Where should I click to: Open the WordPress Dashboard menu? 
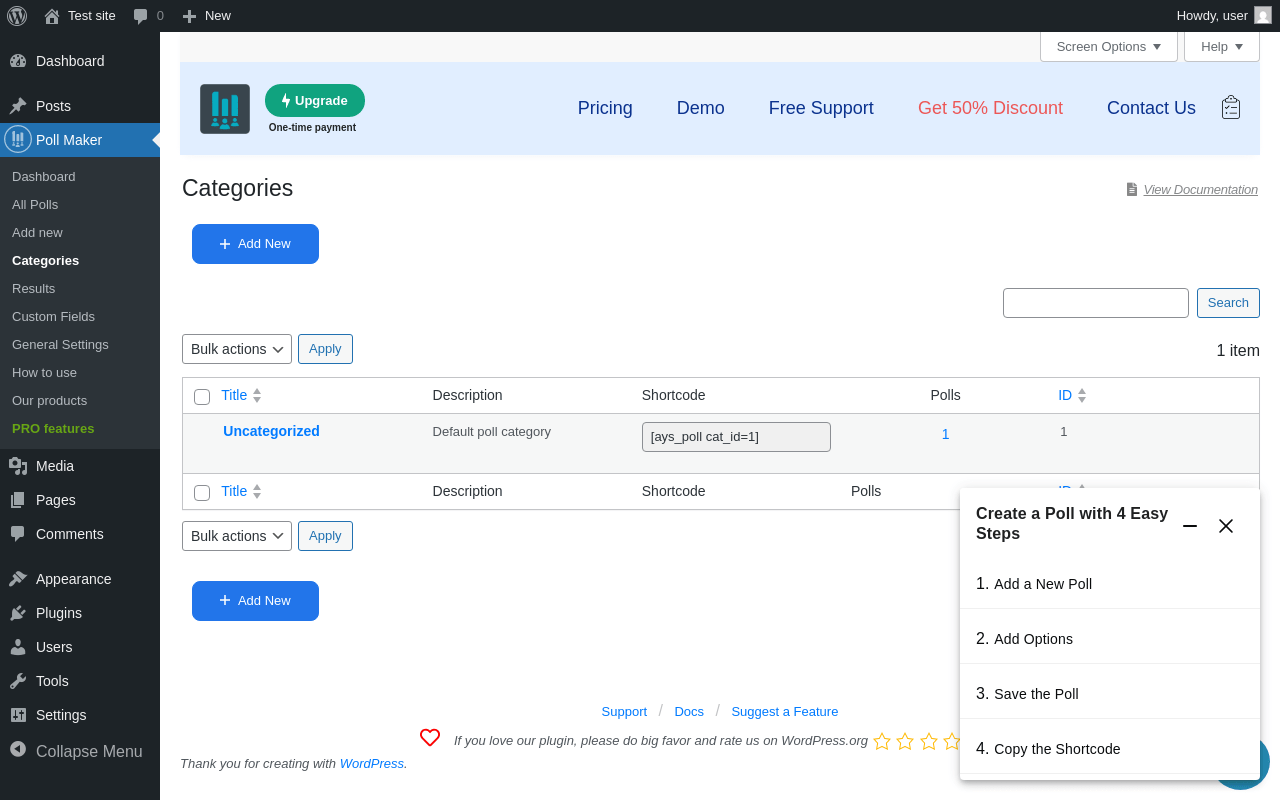coord(80,61)
